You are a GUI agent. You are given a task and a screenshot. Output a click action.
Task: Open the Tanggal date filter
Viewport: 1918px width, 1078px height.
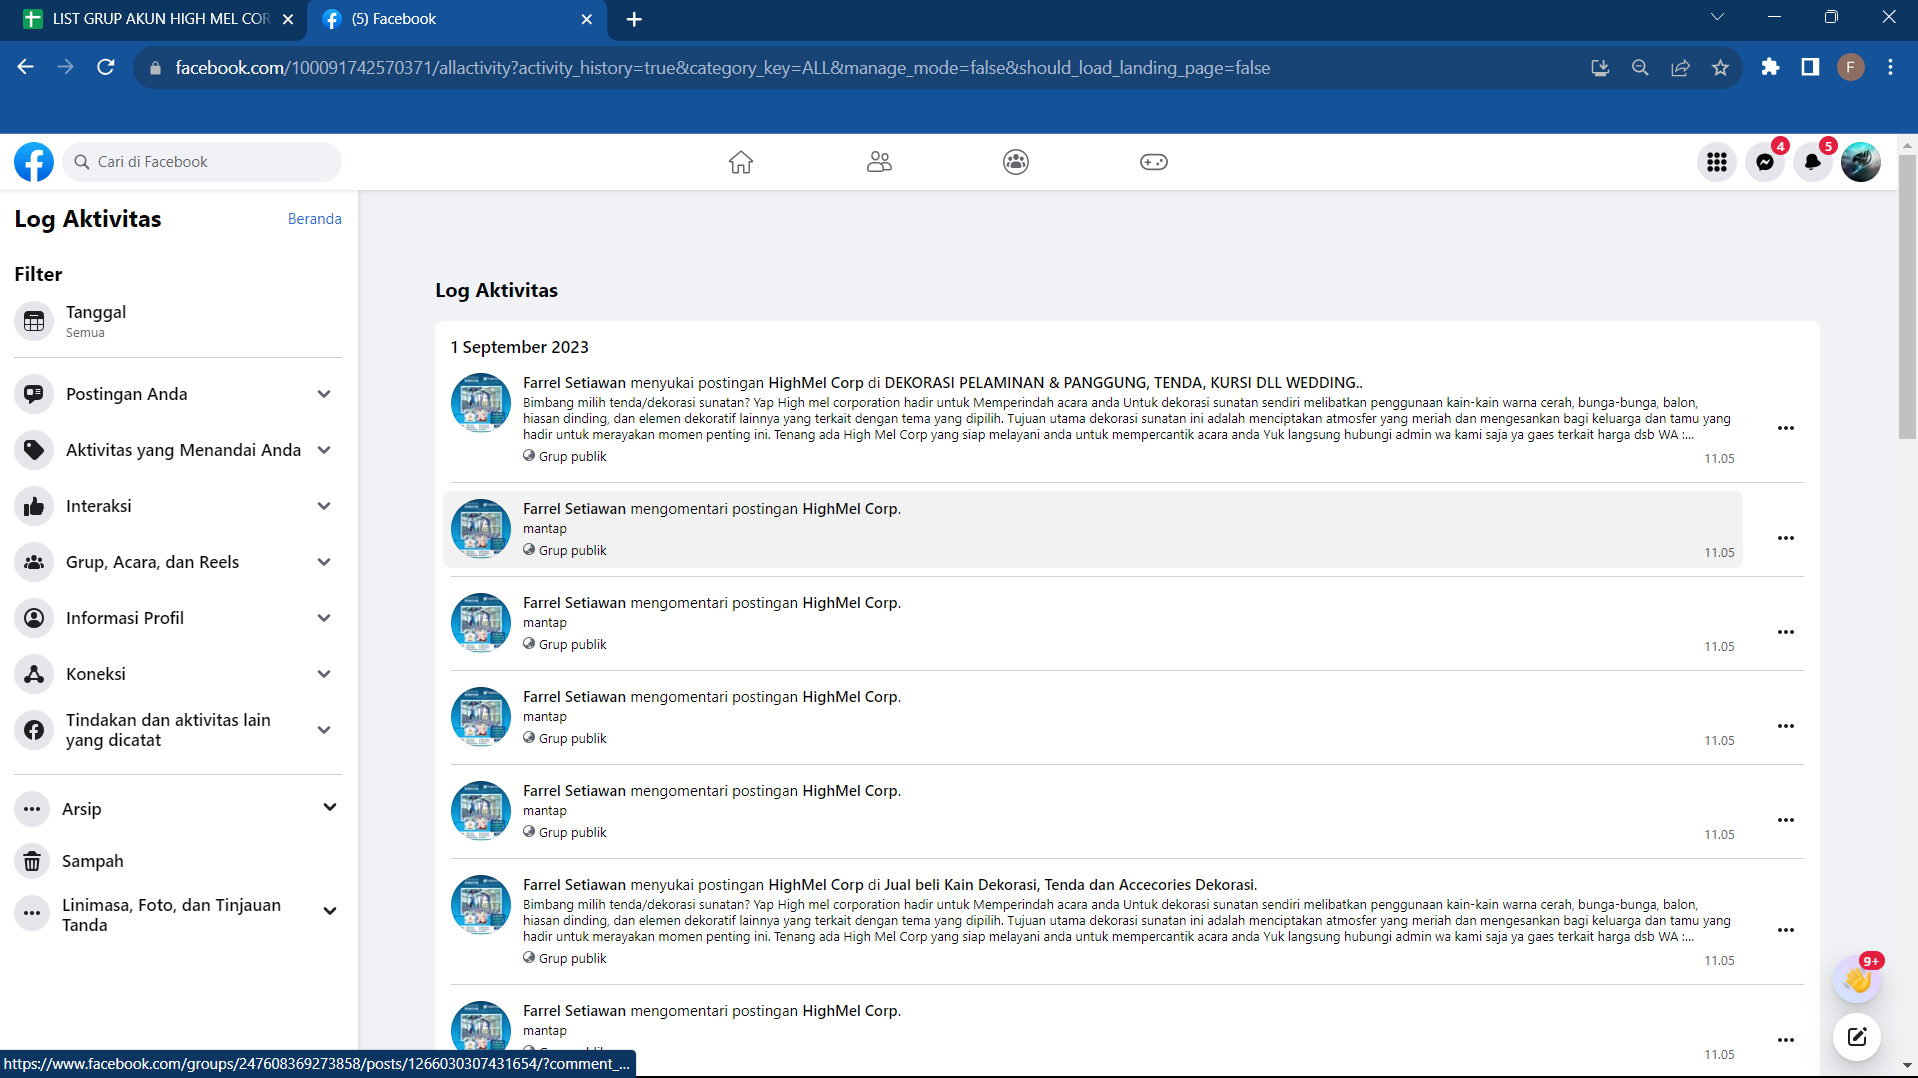tap(178, 321)
